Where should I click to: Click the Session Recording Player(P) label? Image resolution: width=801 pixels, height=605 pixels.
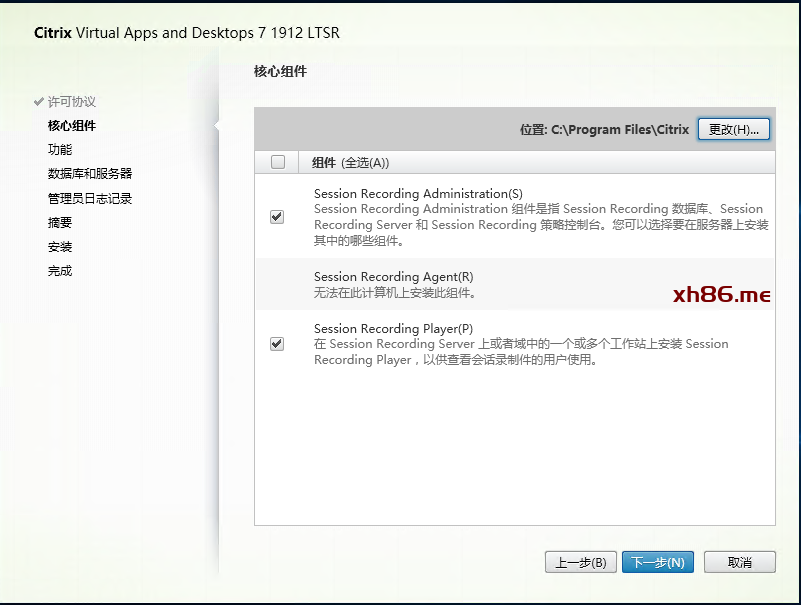393,328
